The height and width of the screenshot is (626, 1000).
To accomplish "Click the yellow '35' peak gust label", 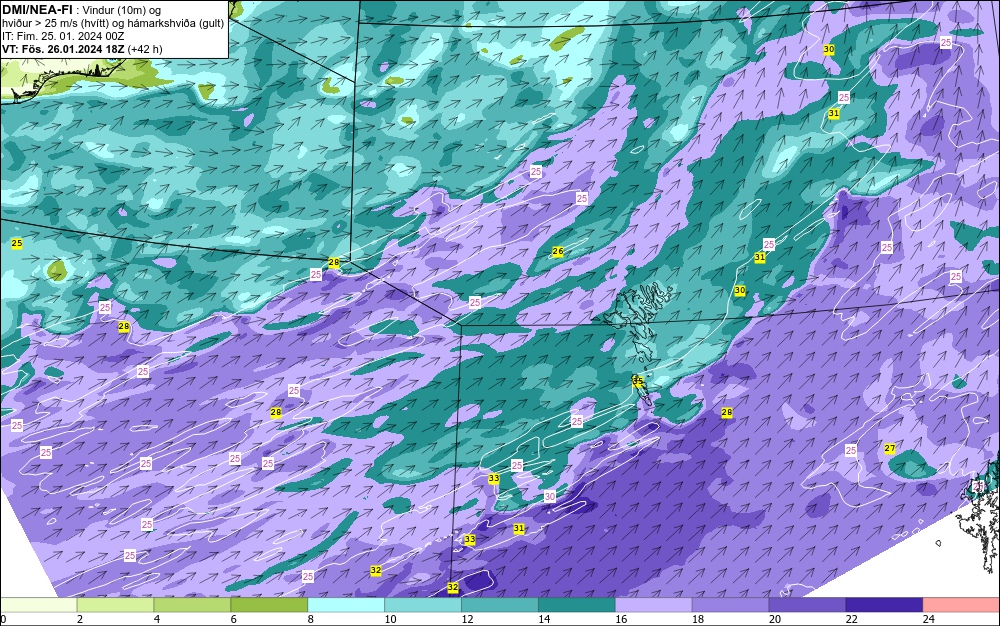I will point(638,381).
